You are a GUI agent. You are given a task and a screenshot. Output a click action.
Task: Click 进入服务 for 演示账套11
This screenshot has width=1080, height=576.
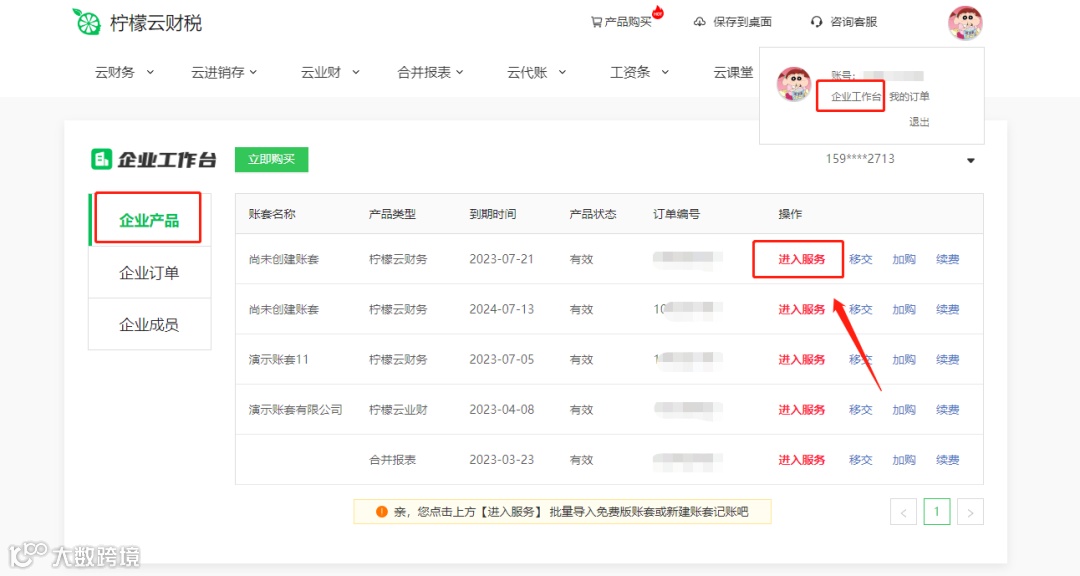pos(802,360)
